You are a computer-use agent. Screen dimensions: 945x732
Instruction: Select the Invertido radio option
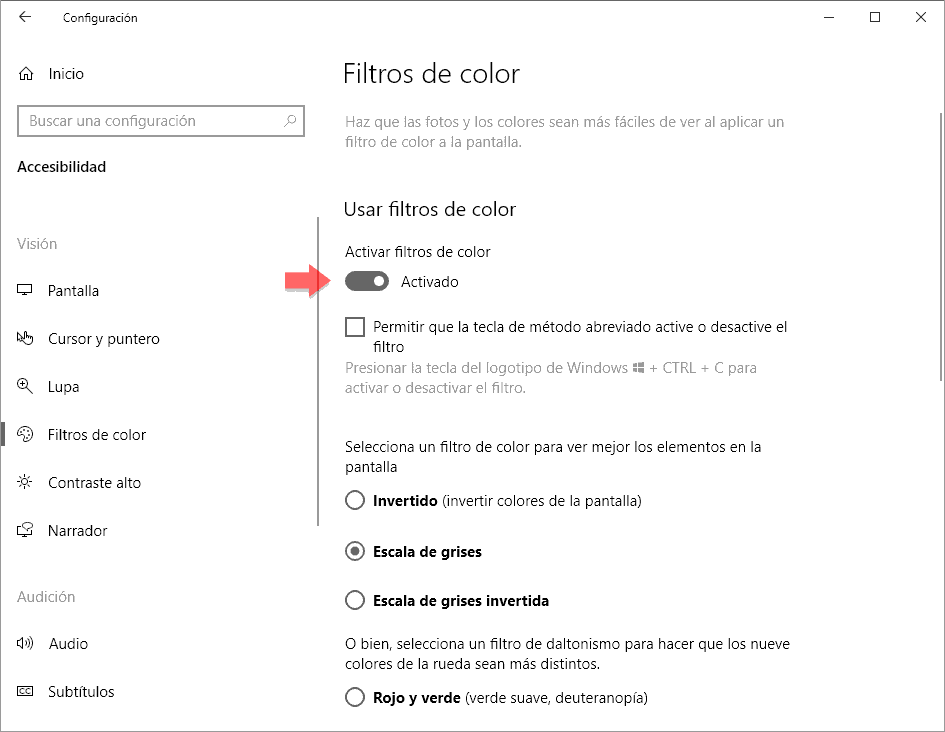tap(355, 500)
